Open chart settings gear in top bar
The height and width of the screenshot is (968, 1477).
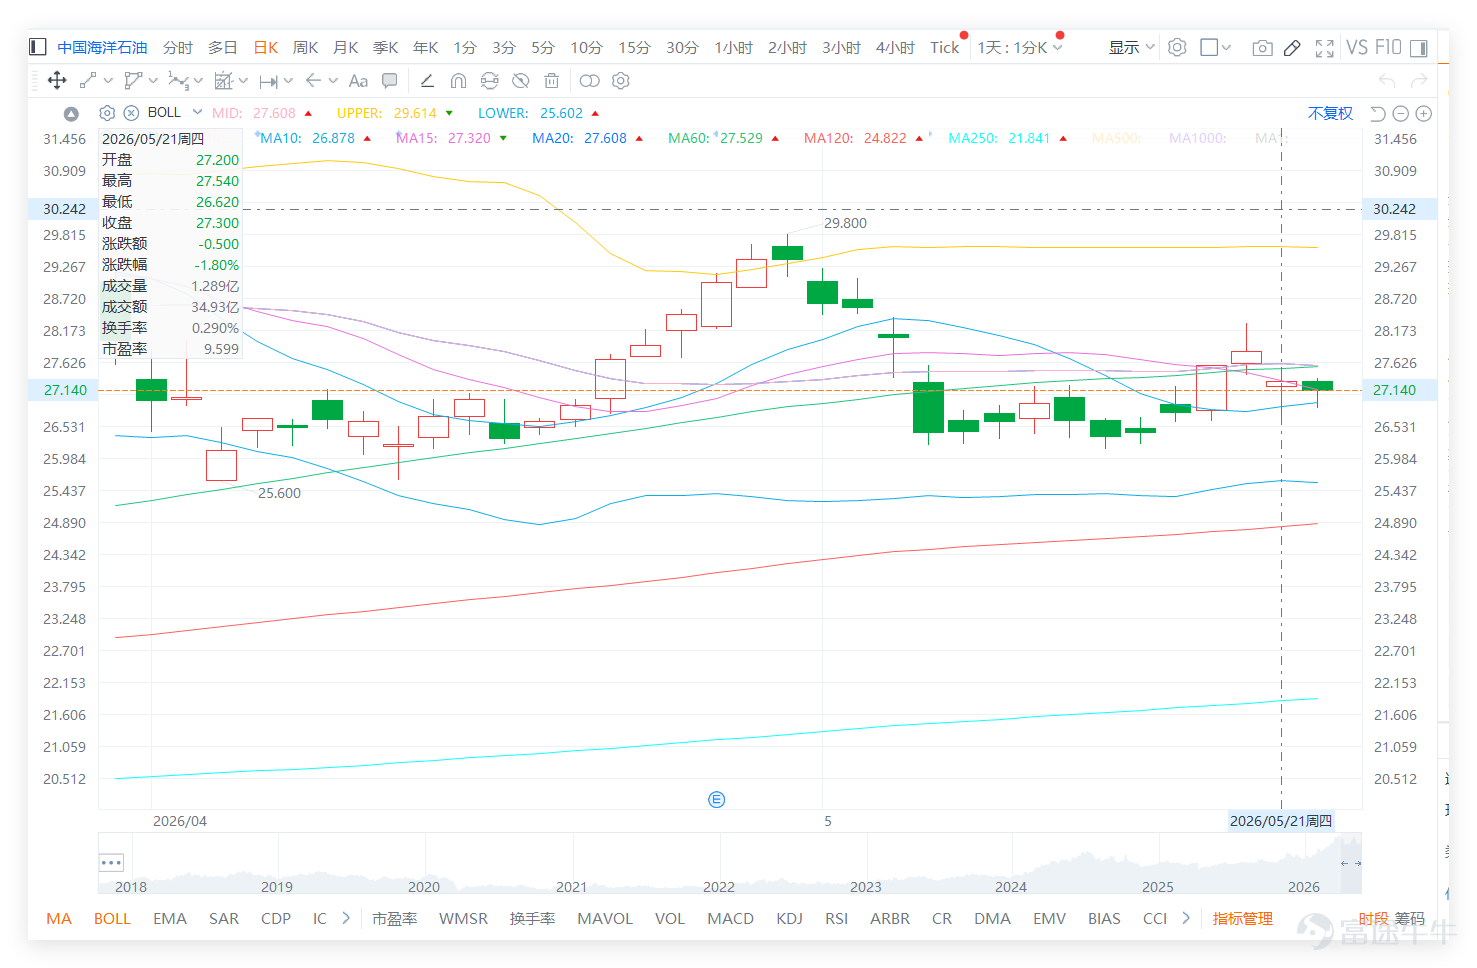click(x=1177, y=47)
